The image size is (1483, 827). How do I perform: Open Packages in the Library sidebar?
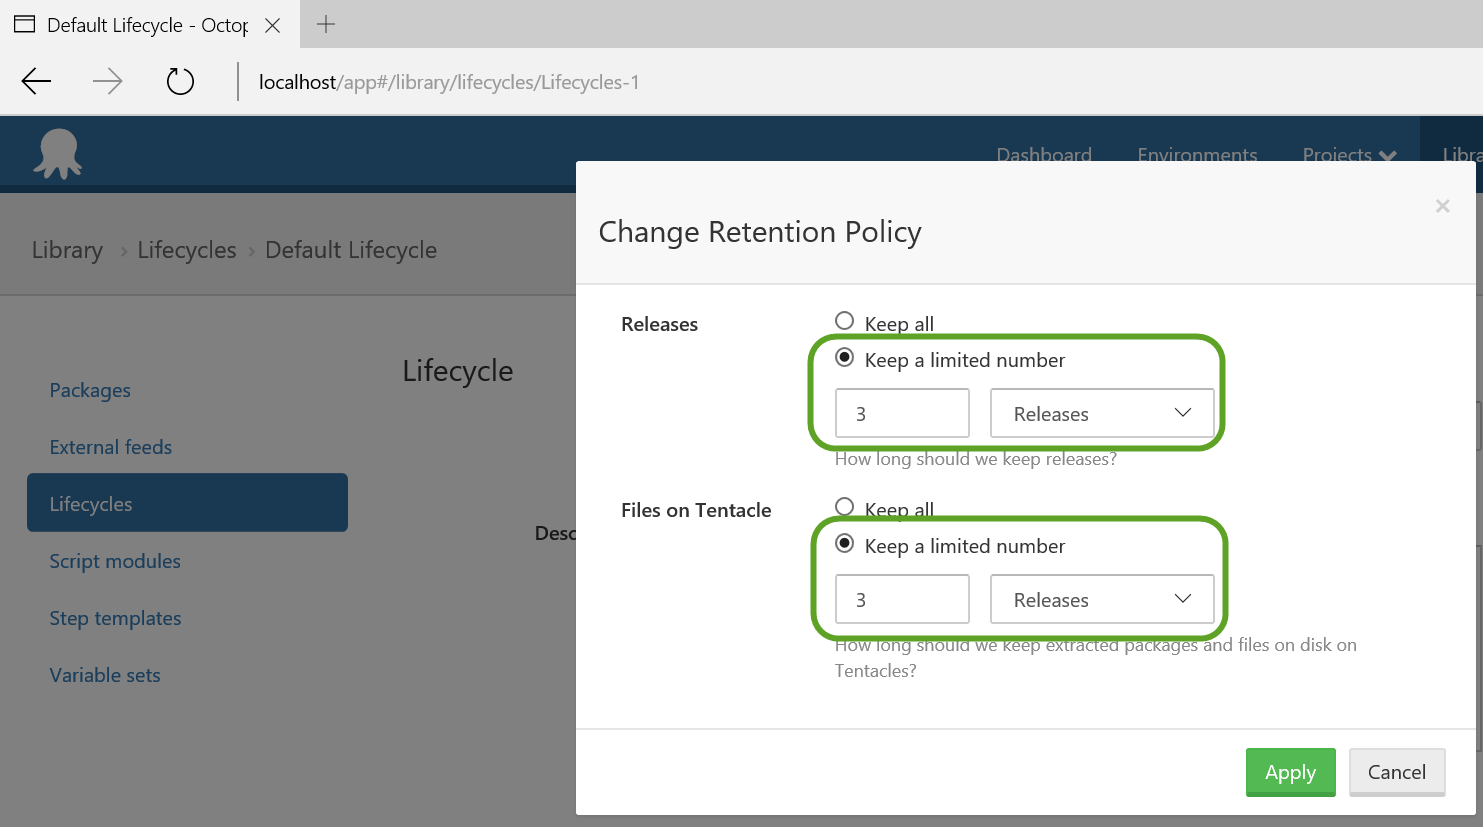click(x=90, y=390)
